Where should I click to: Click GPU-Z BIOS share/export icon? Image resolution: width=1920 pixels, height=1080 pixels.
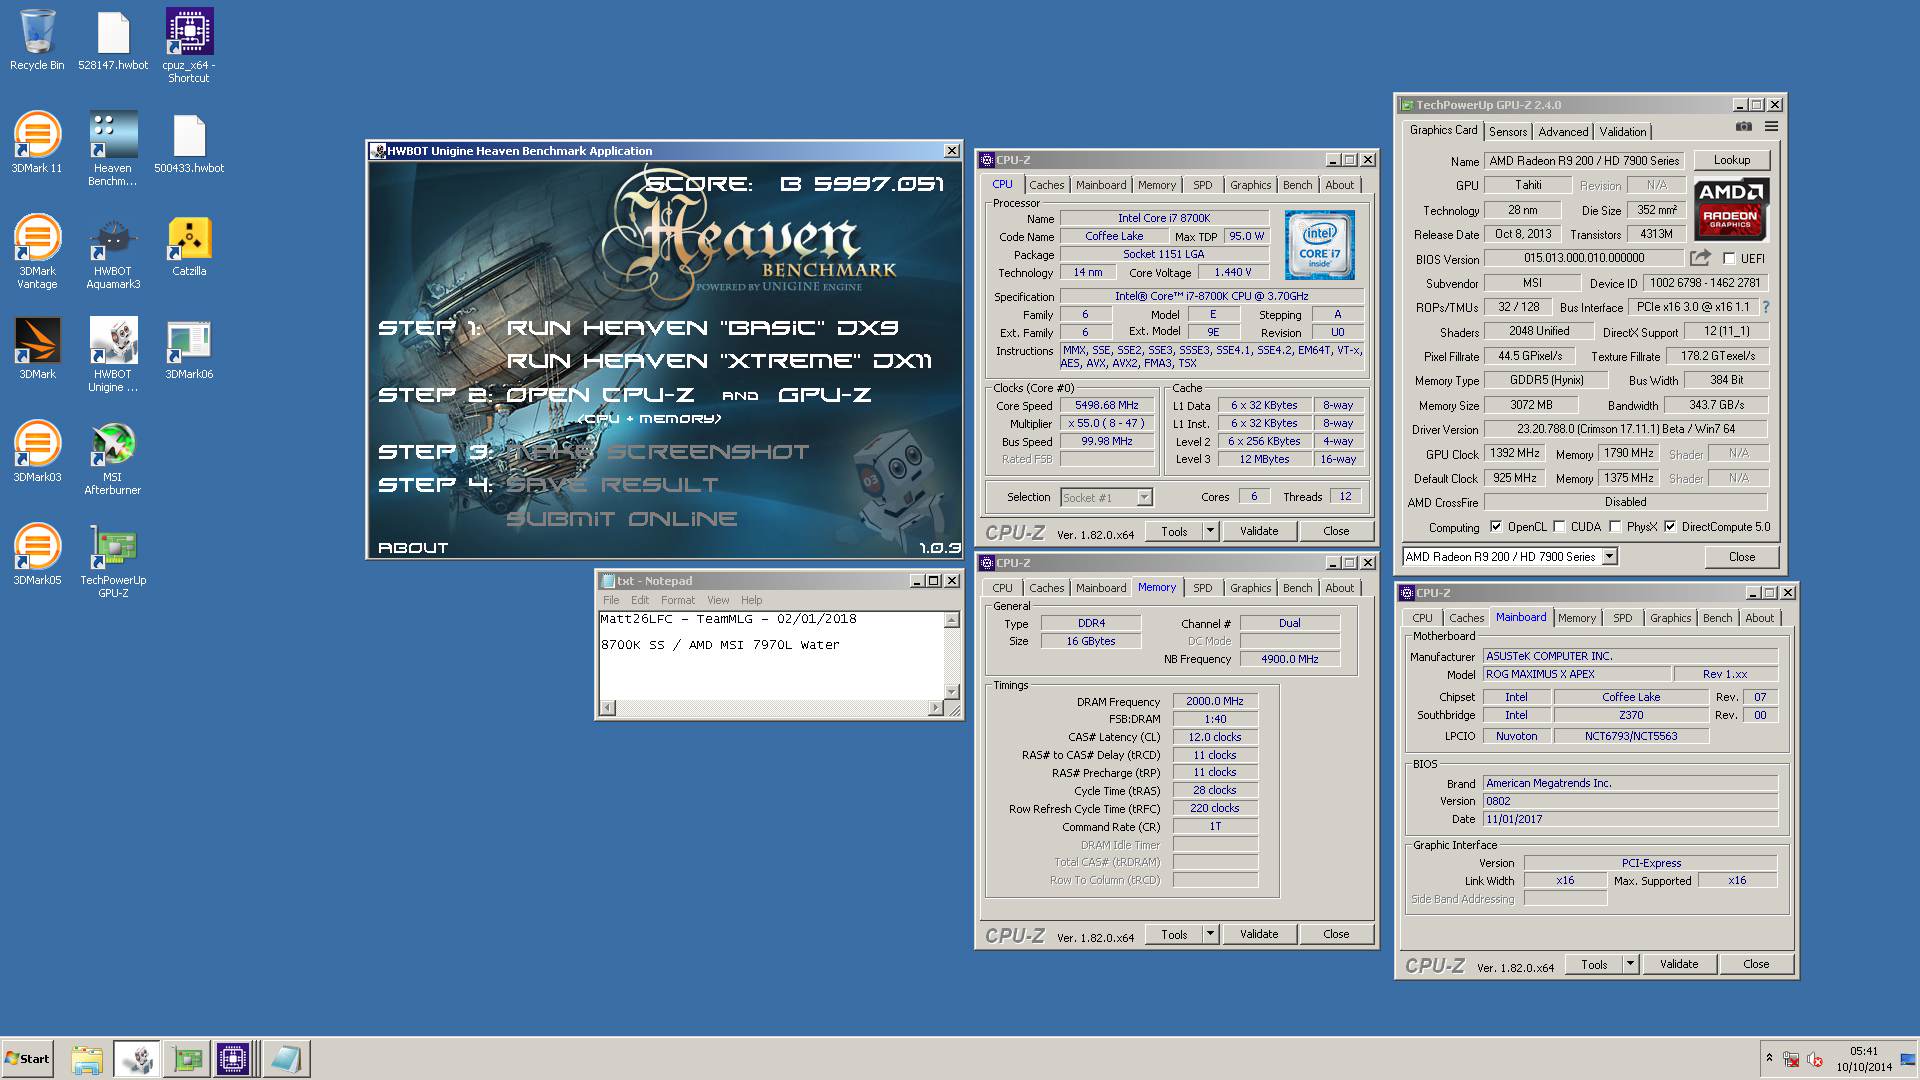click(x=1700, y=258)
